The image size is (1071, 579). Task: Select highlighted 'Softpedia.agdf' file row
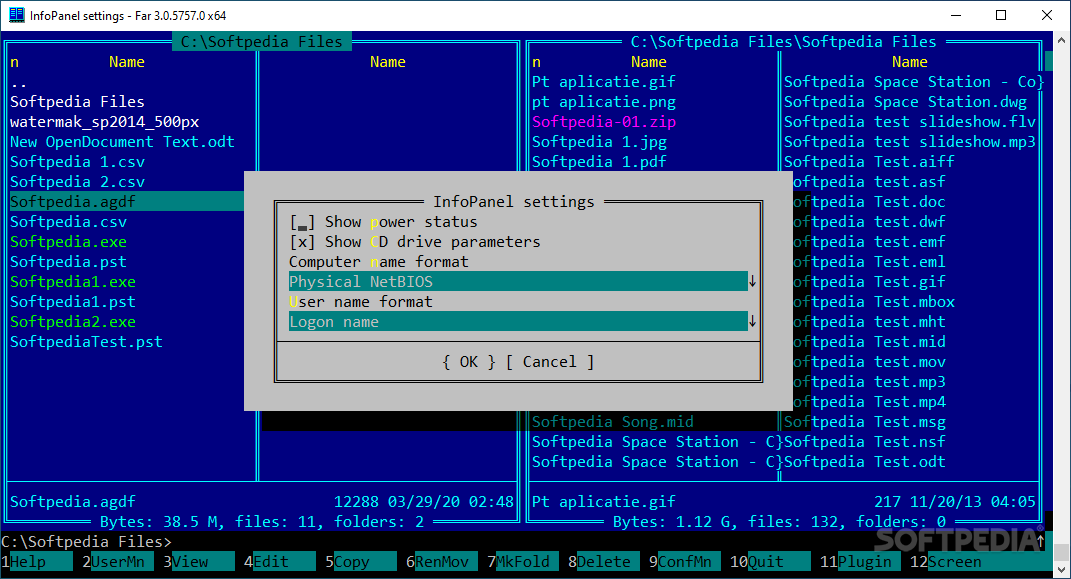click(126, 201)
